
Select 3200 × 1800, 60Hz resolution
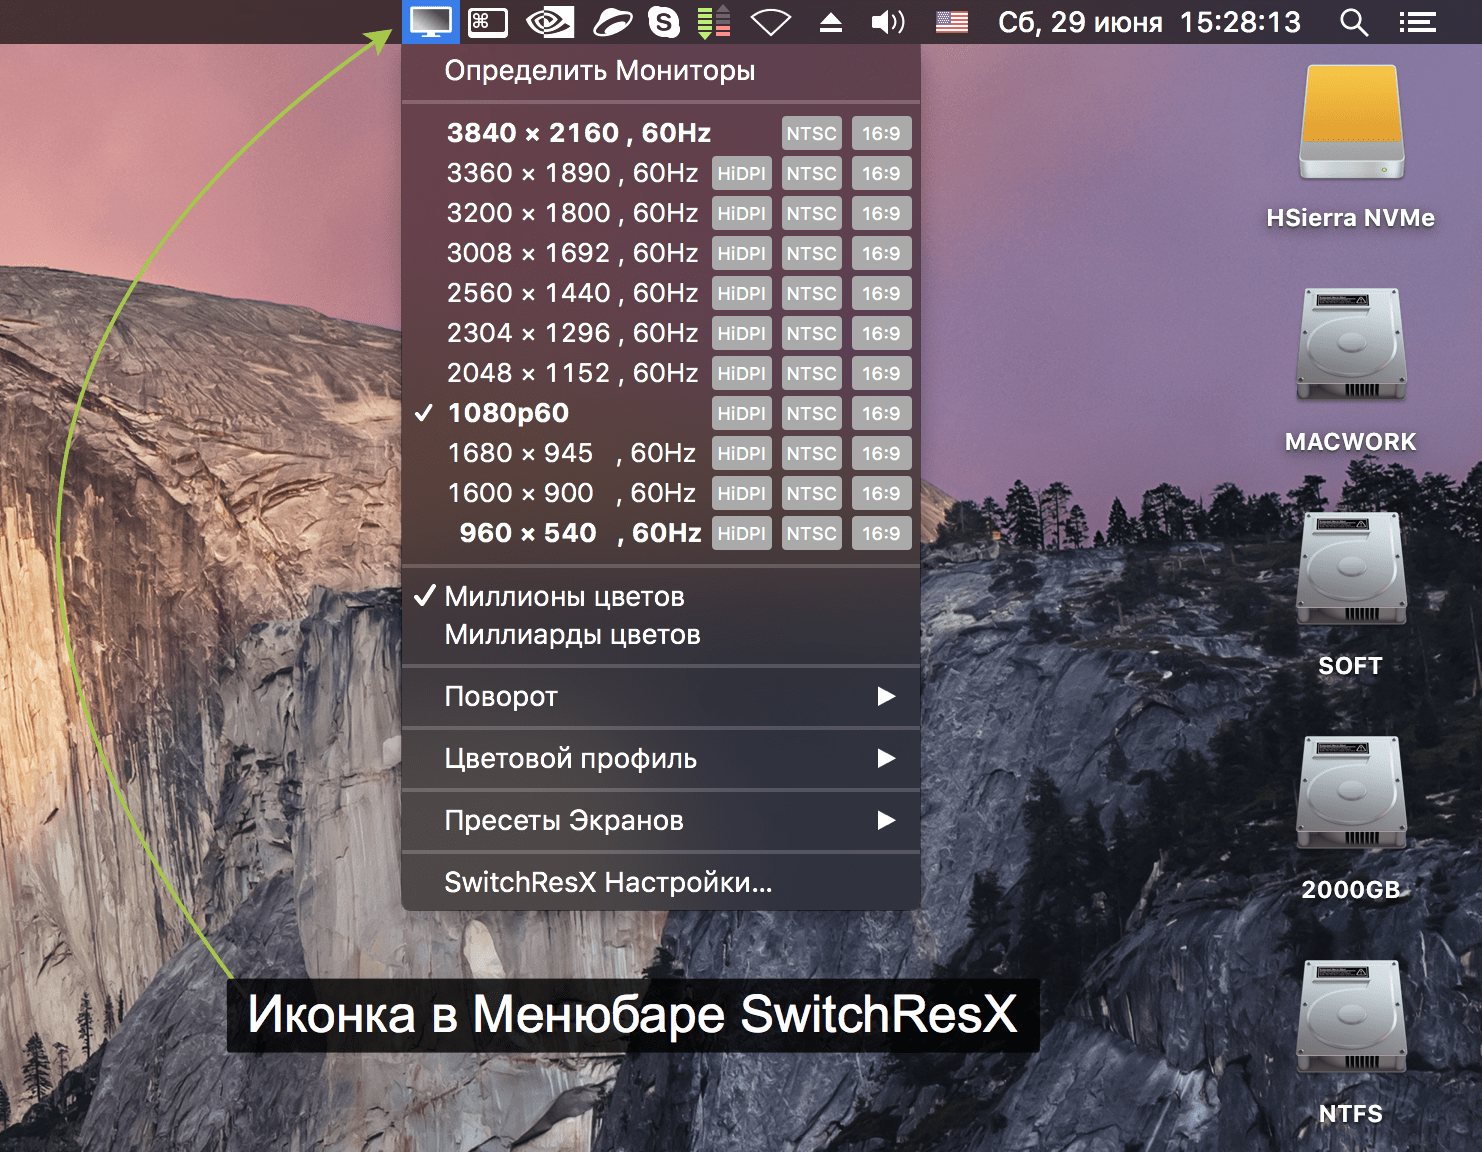point(660,213)
